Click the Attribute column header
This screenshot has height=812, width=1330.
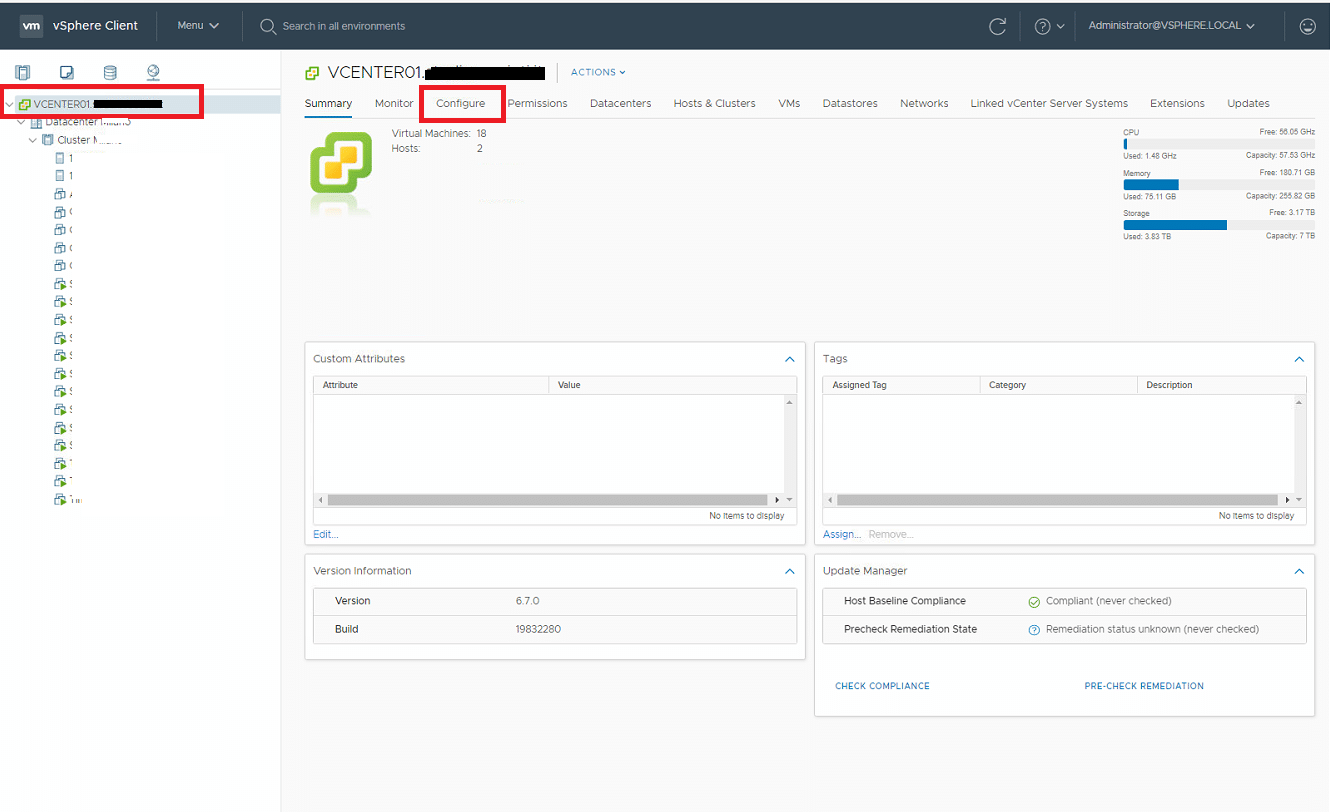coord(431,385)
